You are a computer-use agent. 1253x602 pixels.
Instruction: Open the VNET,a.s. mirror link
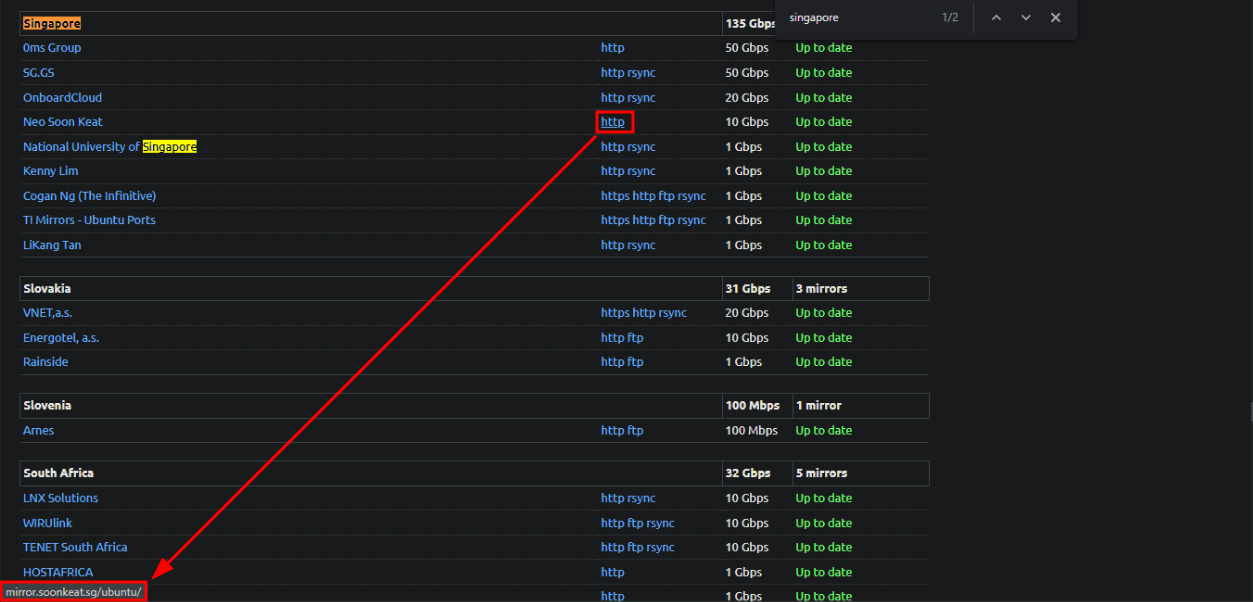pos(48,313)
